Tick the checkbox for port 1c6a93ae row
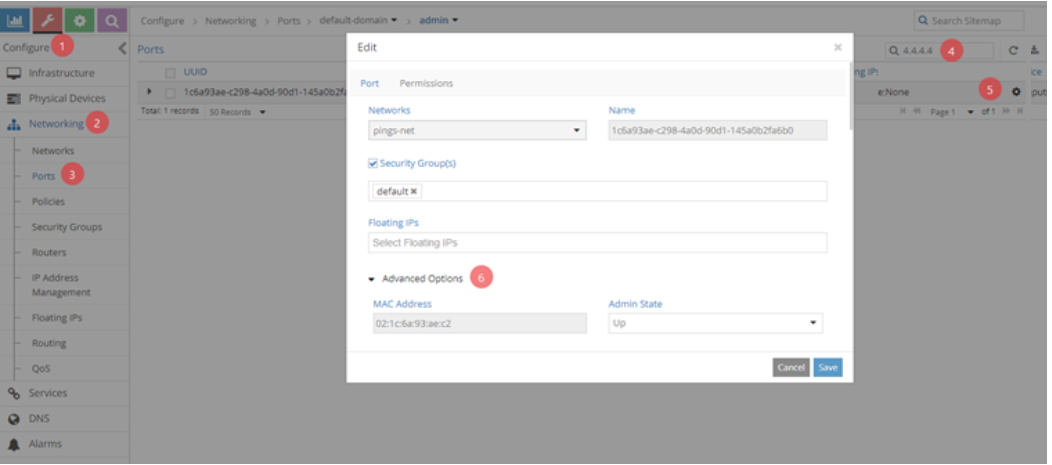Viewport: 1052px width, 465px height. point(170,93)
